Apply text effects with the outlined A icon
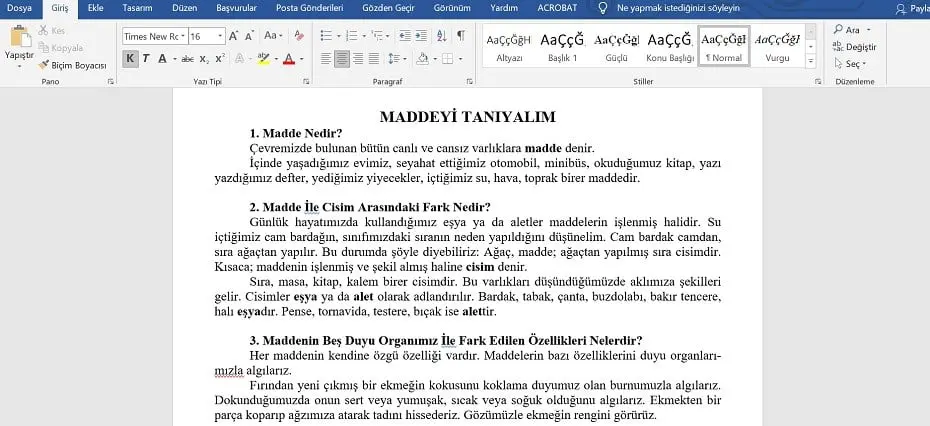The height and width of the screenshot is (426, 930). click(x=240, y=59)
